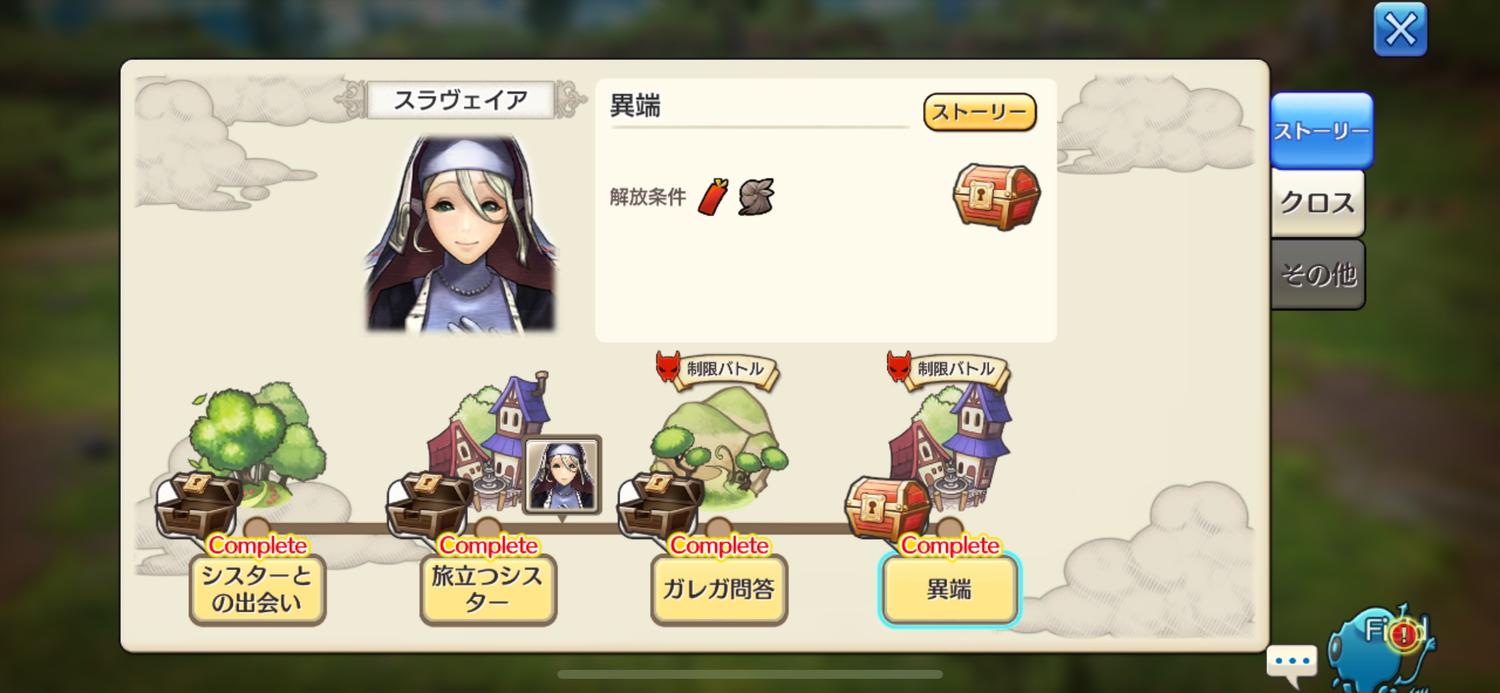Close the panel with the blue X
This screenshot has width=1500, height=693.
pyautogui.click(x=1400, y=30)
